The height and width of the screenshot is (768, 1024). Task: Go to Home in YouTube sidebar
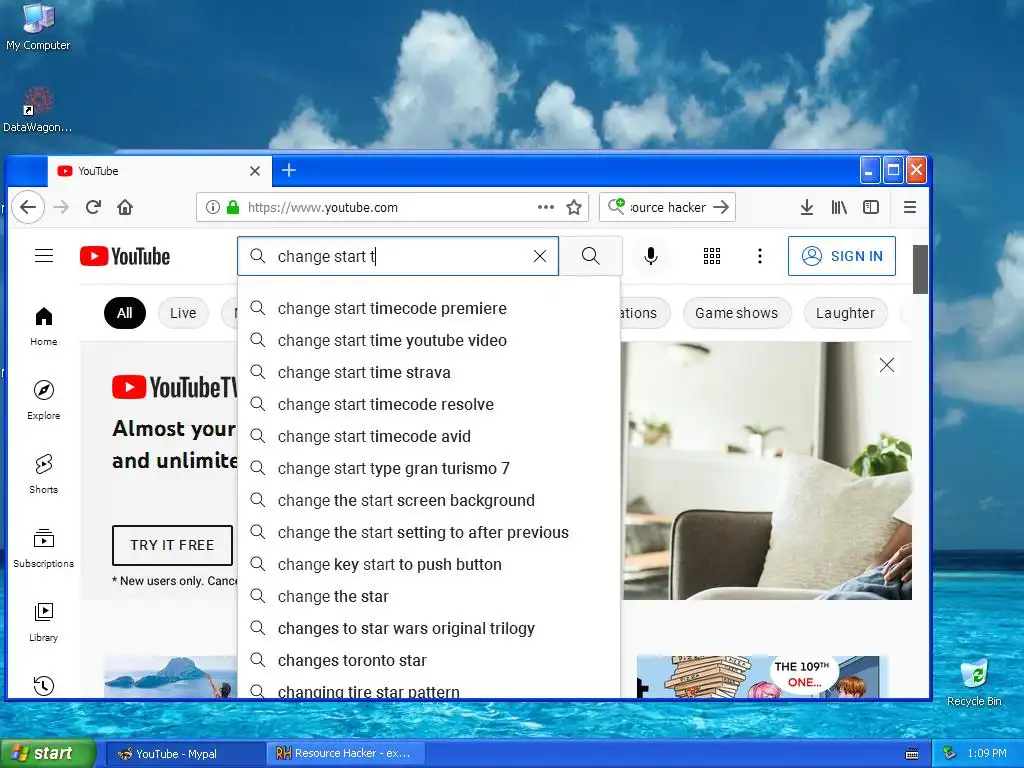click(x=44, y=326)
